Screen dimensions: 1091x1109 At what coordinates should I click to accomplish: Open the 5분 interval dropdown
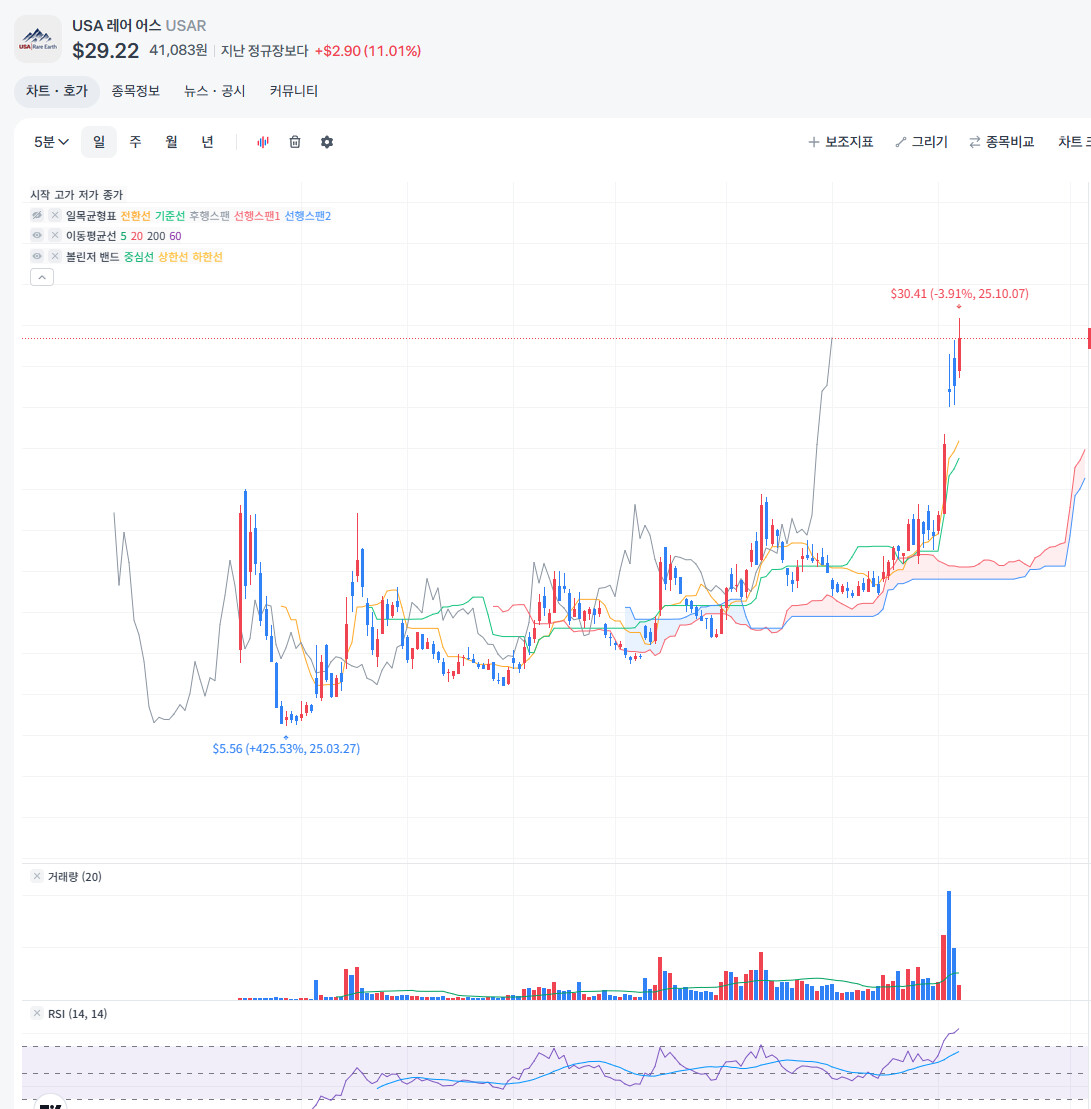tap(51, 142)
